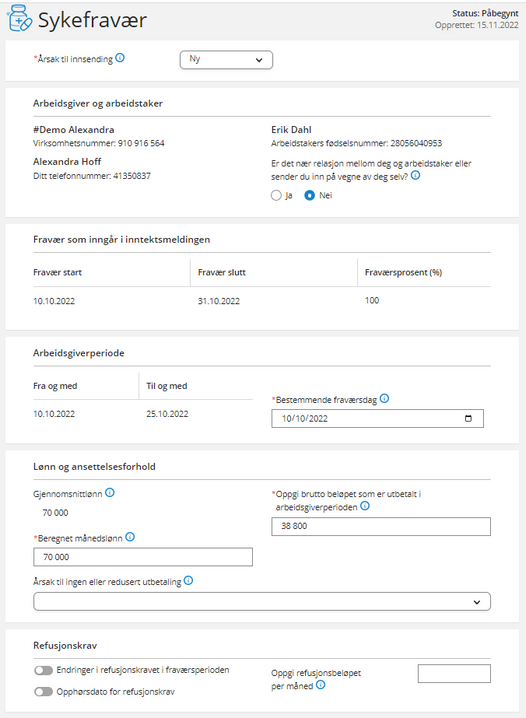Click the refusjonsbeløpet per måned input box

(x=454, y=674)
